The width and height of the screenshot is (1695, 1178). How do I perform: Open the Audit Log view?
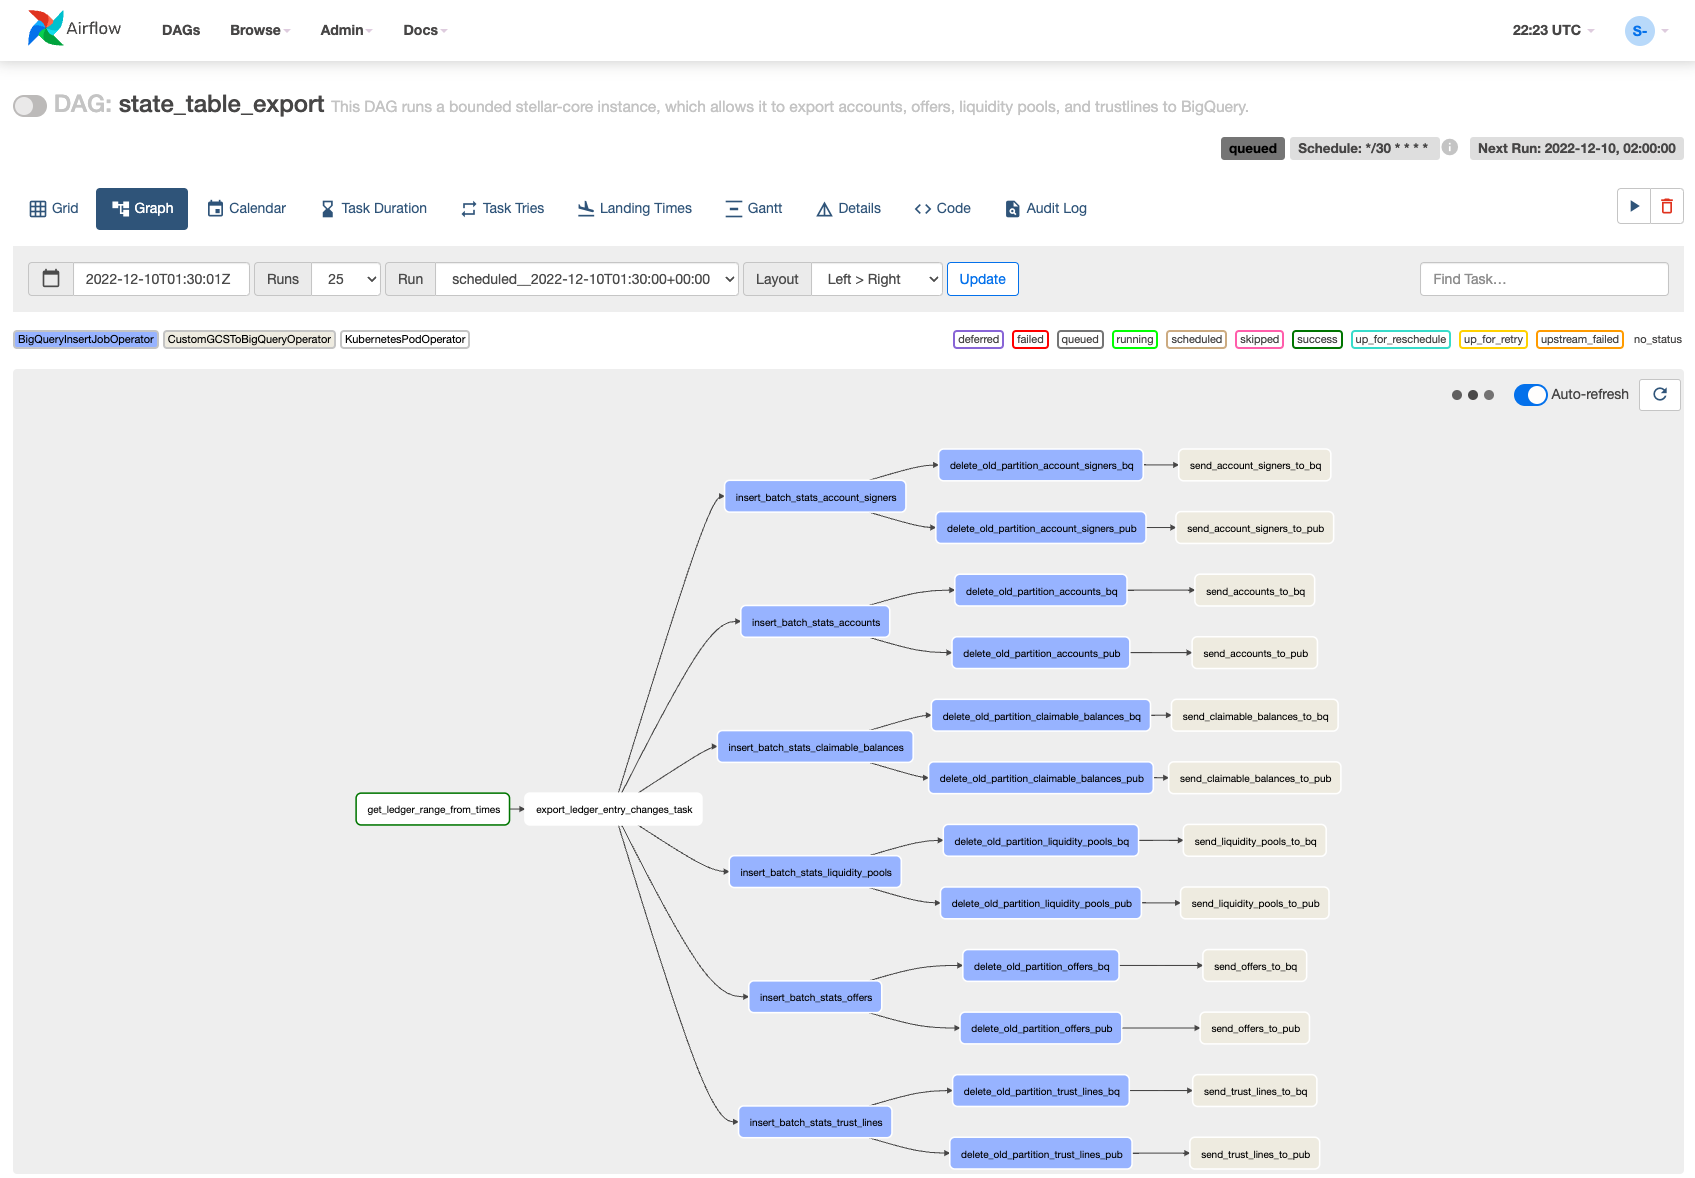click(1046, 208)
